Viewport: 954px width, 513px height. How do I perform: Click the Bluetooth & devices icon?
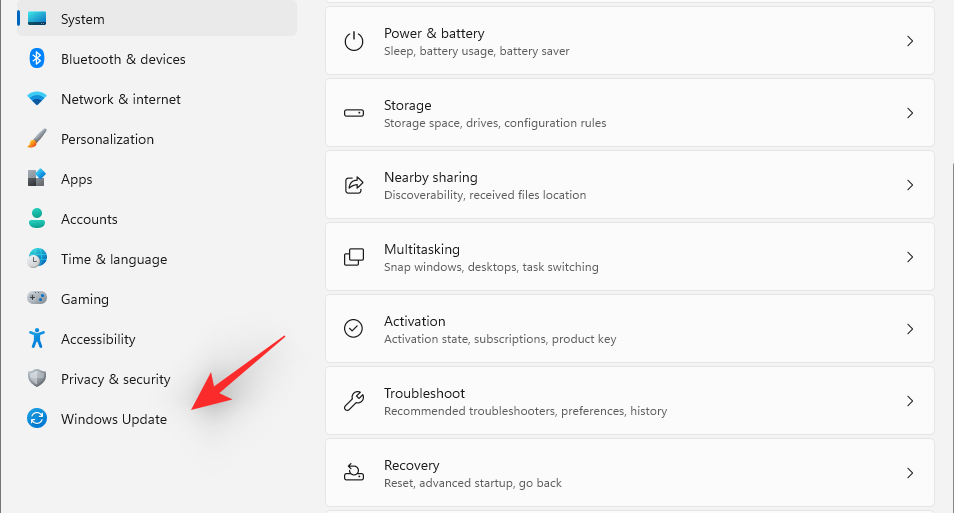[37, 59]
